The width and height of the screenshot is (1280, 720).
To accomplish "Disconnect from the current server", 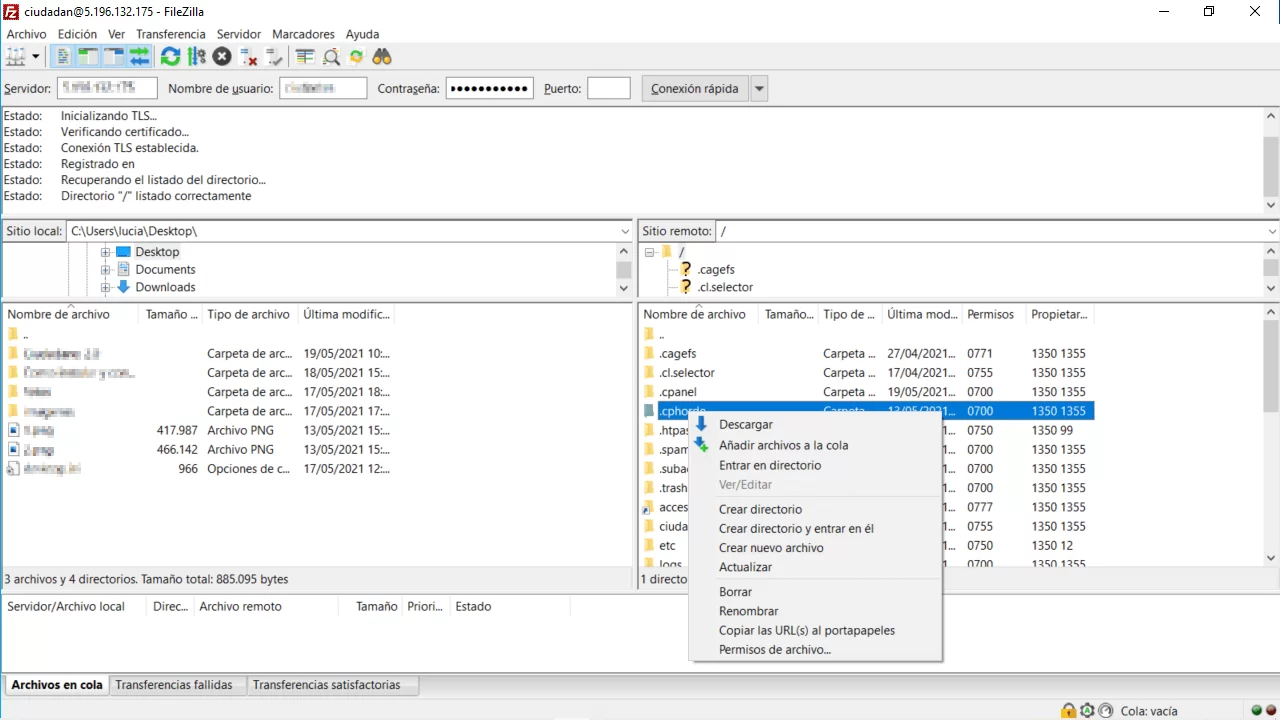I will point(248,57).
